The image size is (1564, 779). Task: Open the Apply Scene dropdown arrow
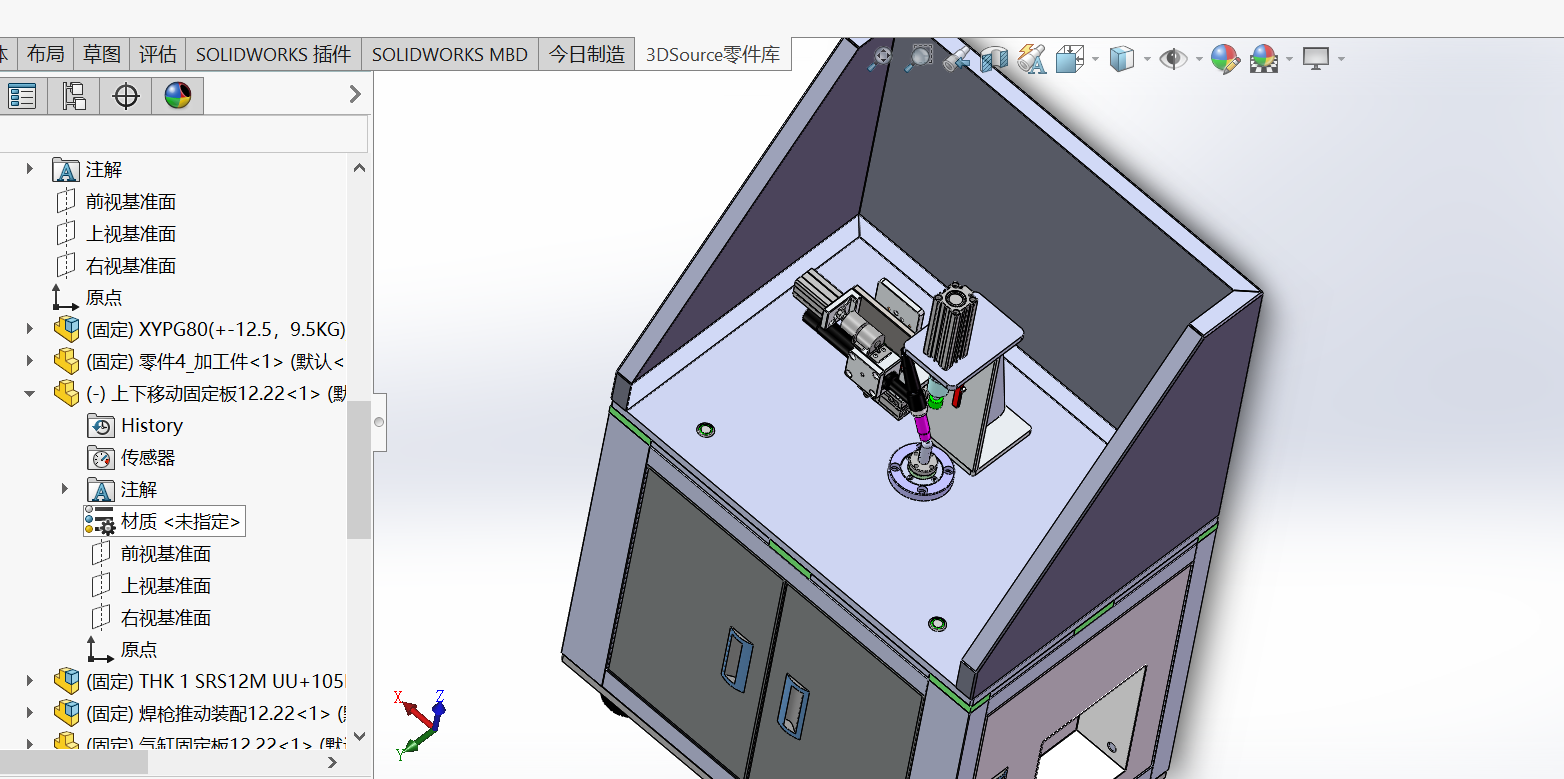pos(1289,59)
